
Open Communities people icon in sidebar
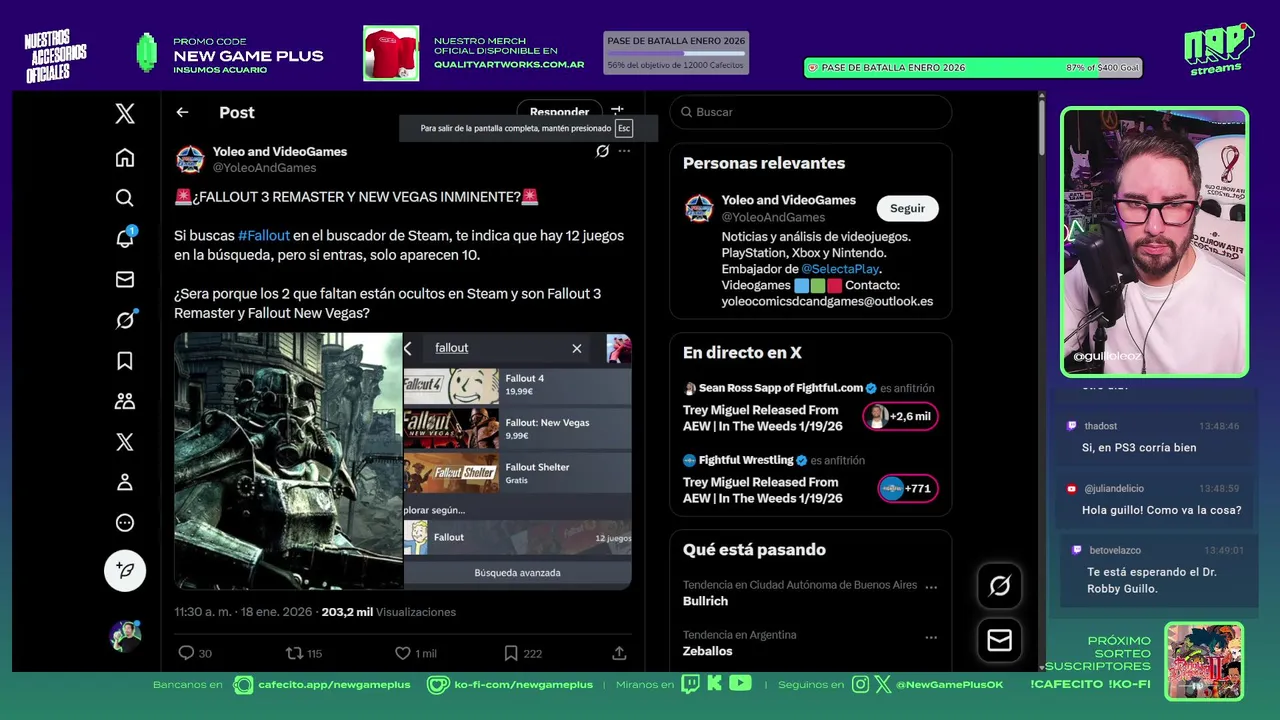coord(125,401)
